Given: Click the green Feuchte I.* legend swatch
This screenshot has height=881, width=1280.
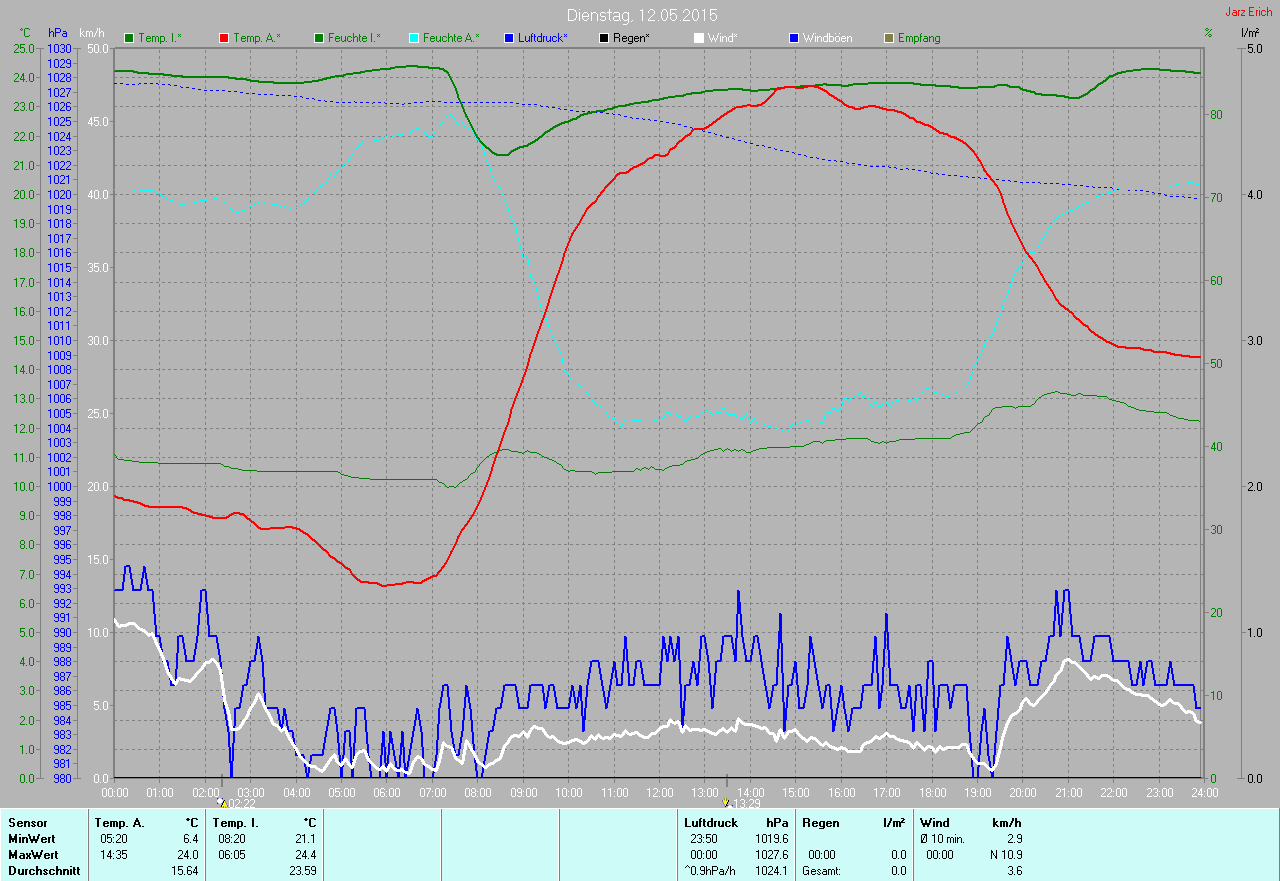Looking at the screenshot, I should [x=319, y=38].
